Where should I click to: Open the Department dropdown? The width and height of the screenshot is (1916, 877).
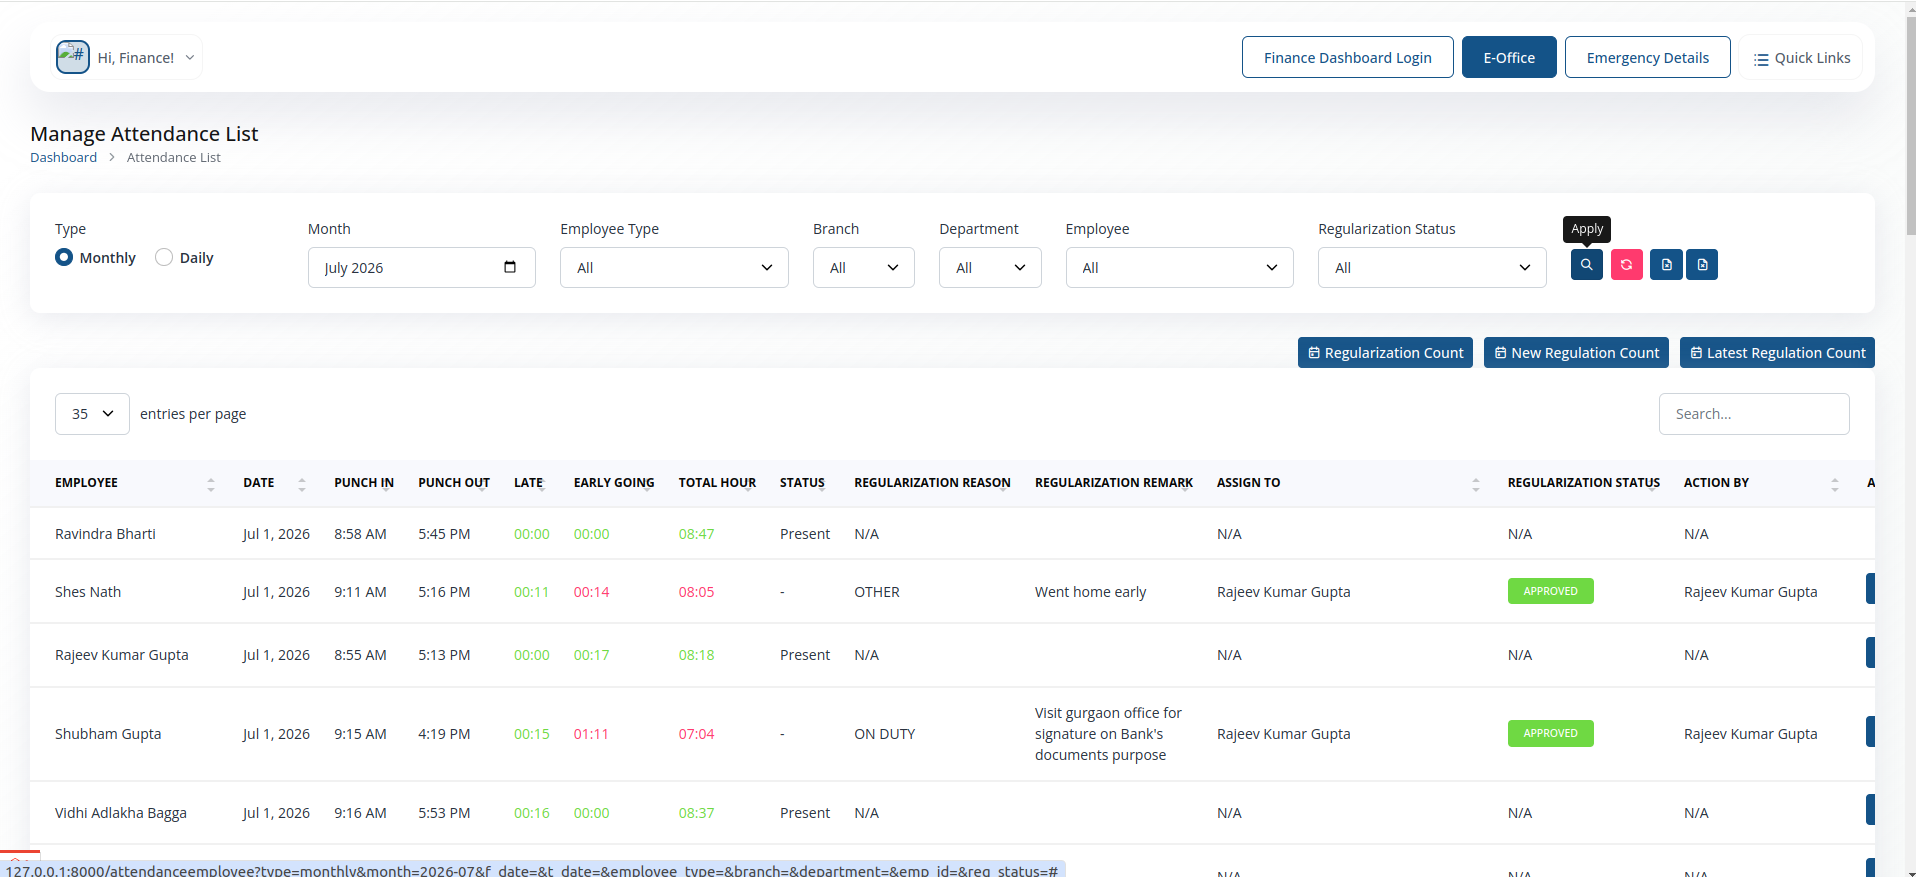(x=990, y=267)
